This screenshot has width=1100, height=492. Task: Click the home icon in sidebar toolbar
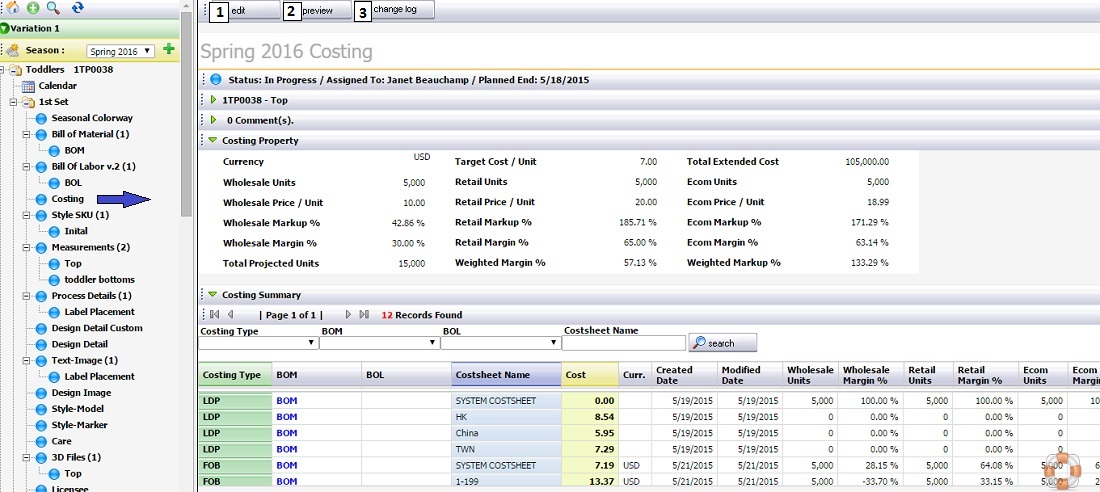click(x=13, y=8)
